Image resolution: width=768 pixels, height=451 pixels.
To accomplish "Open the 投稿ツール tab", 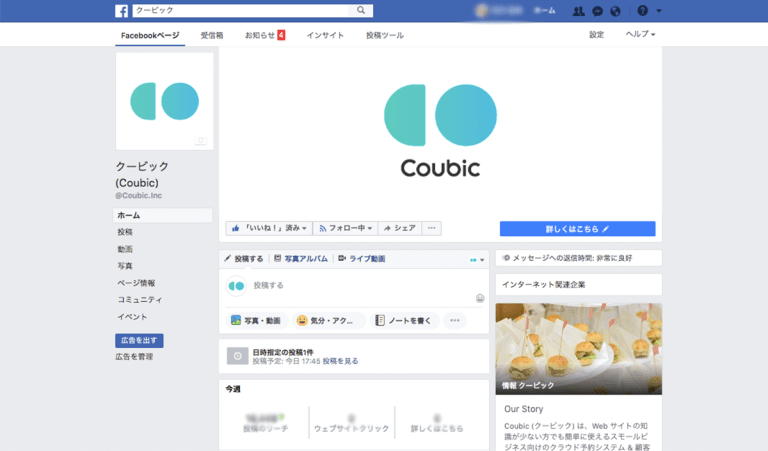I will tap(385, 35).
